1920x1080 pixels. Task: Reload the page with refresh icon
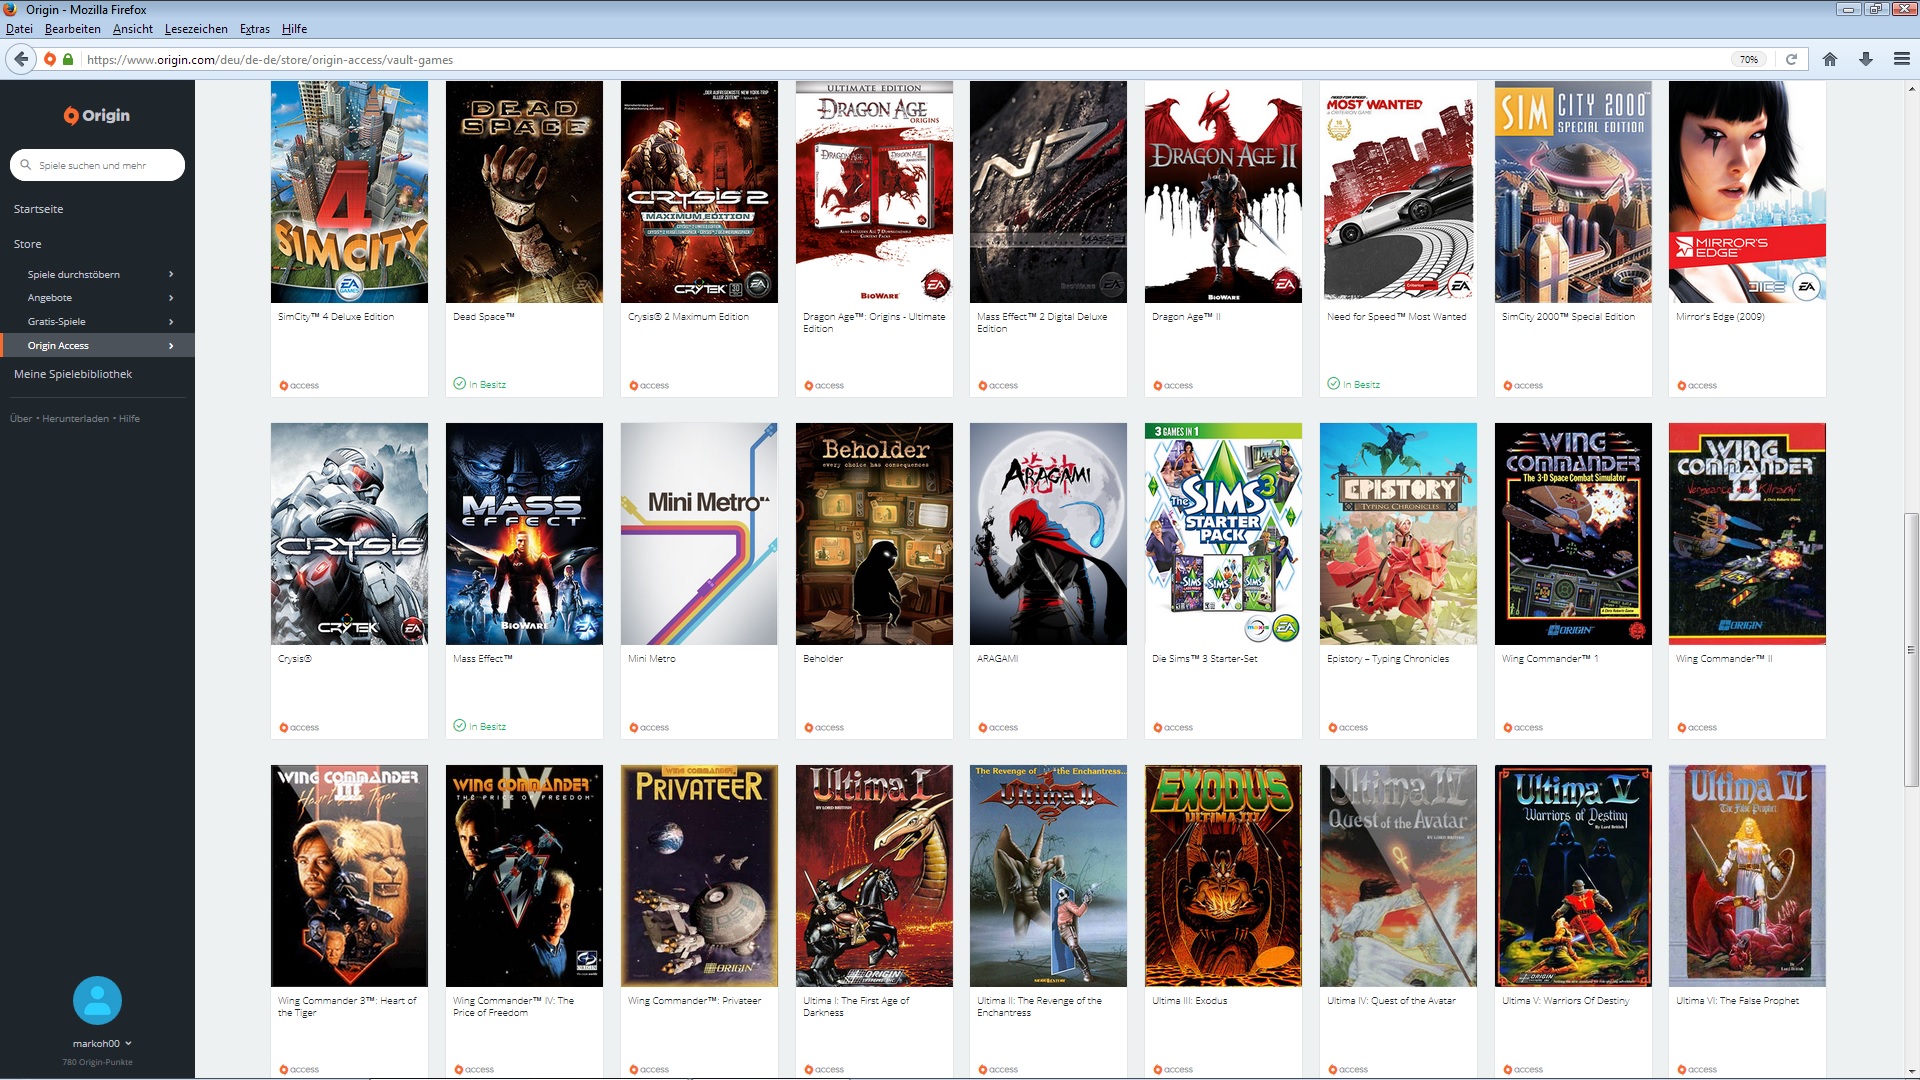(1791, 59)
